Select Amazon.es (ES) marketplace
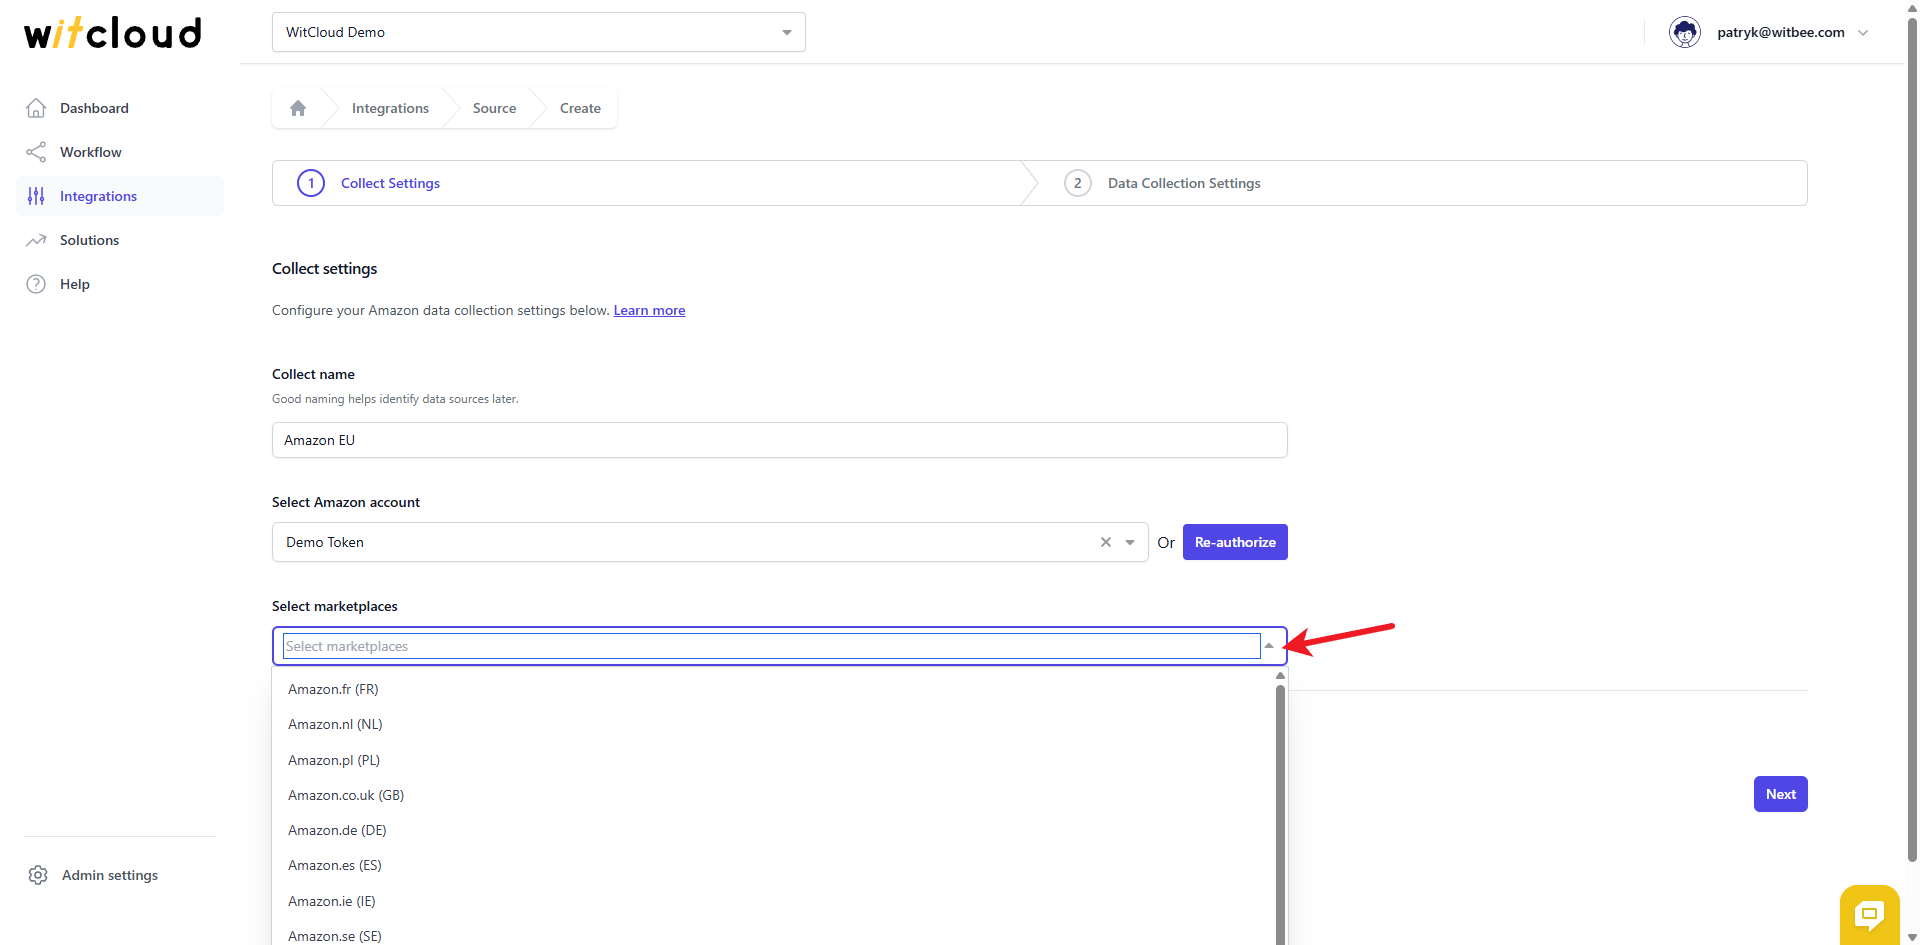 coord(774,865)
